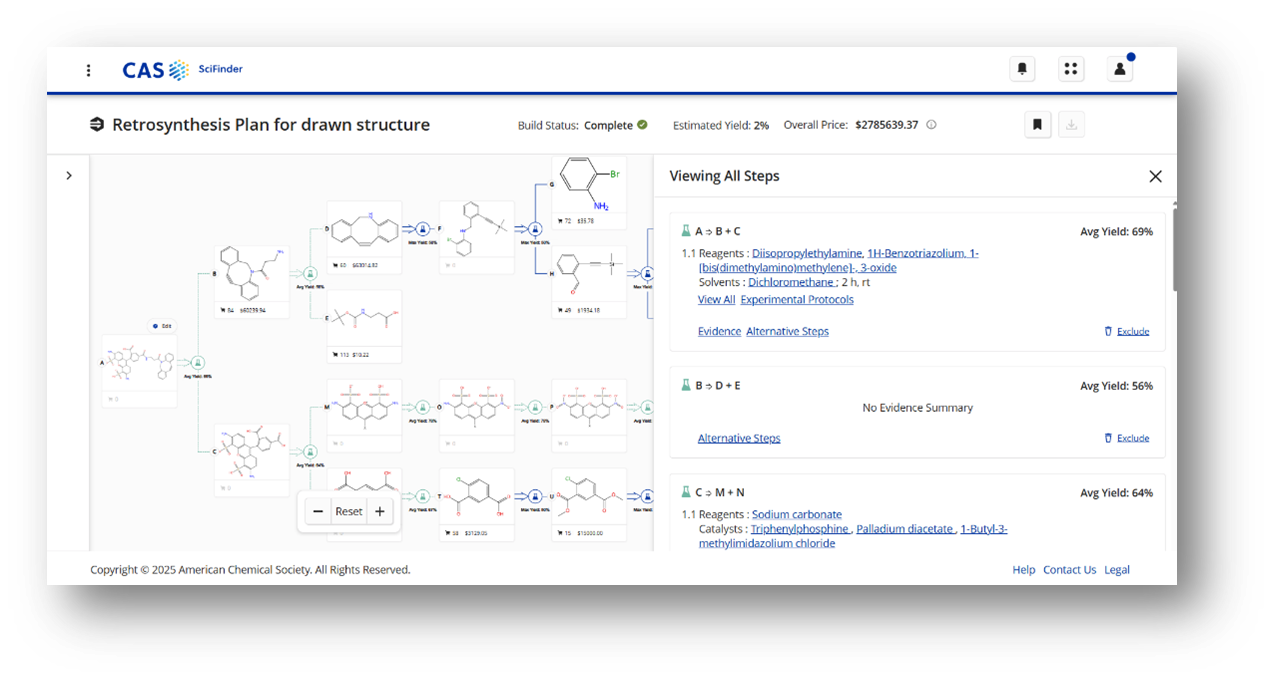The height and width of the screenshot is (680, 1272).
Task: Select the flask node before compound T
Action: (422, 496)
